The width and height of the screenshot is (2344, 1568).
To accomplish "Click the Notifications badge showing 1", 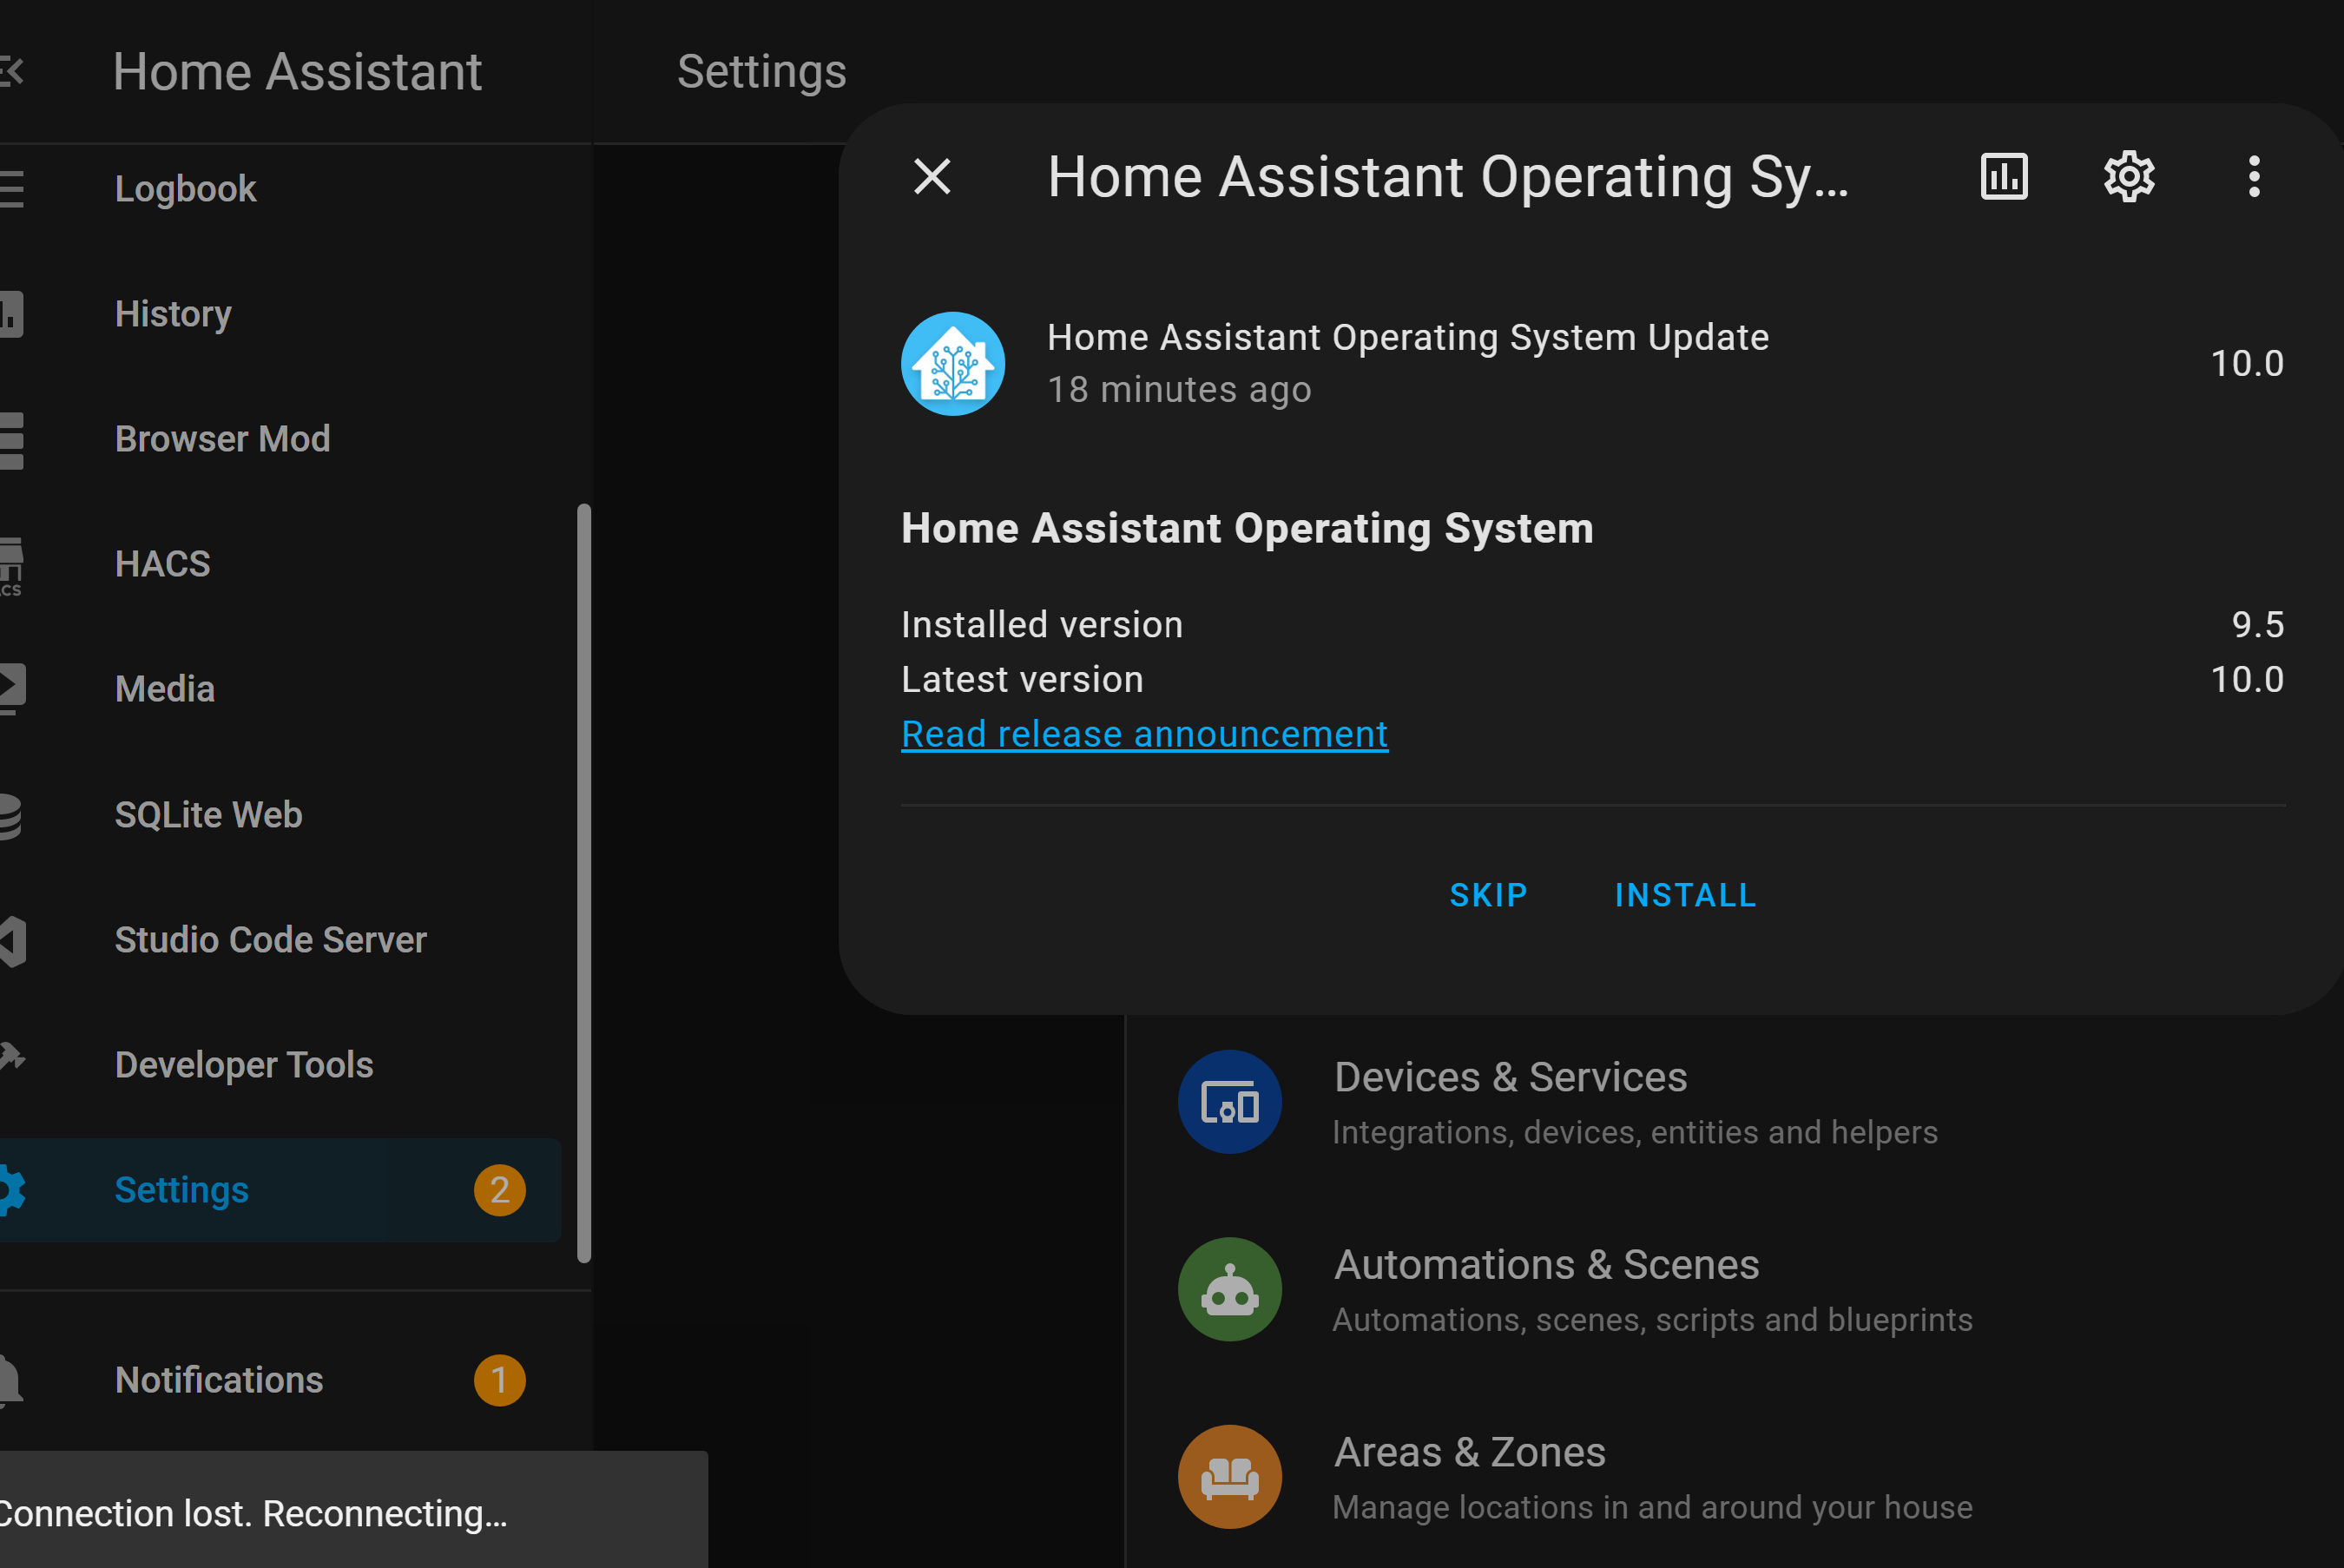I will click(x=498, y=1380).
